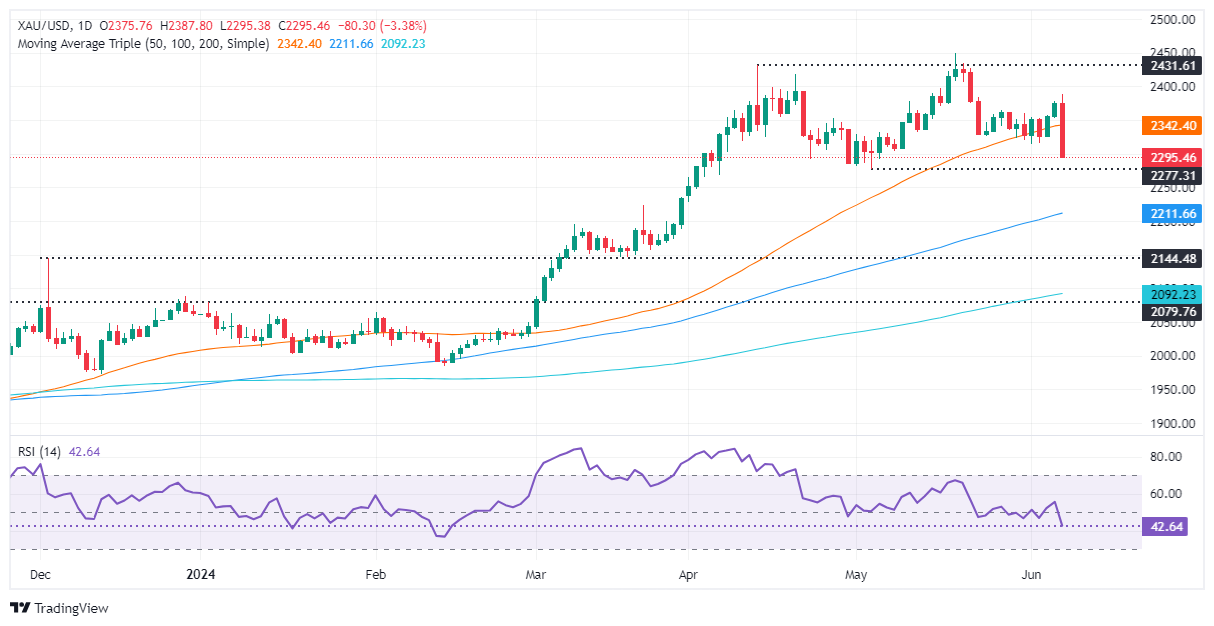The width and height of the screenshot is (1214, 626).
Task: Click the TradingView logo icon
Action: 20,607
